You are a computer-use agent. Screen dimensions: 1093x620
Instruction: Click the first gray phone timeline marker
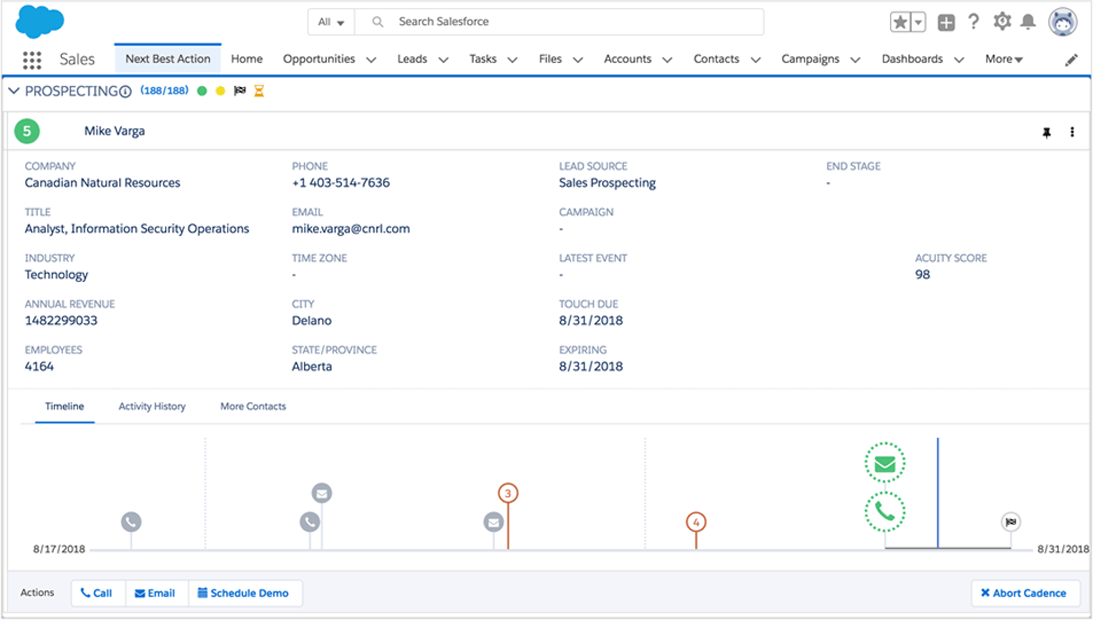[131, 522]
